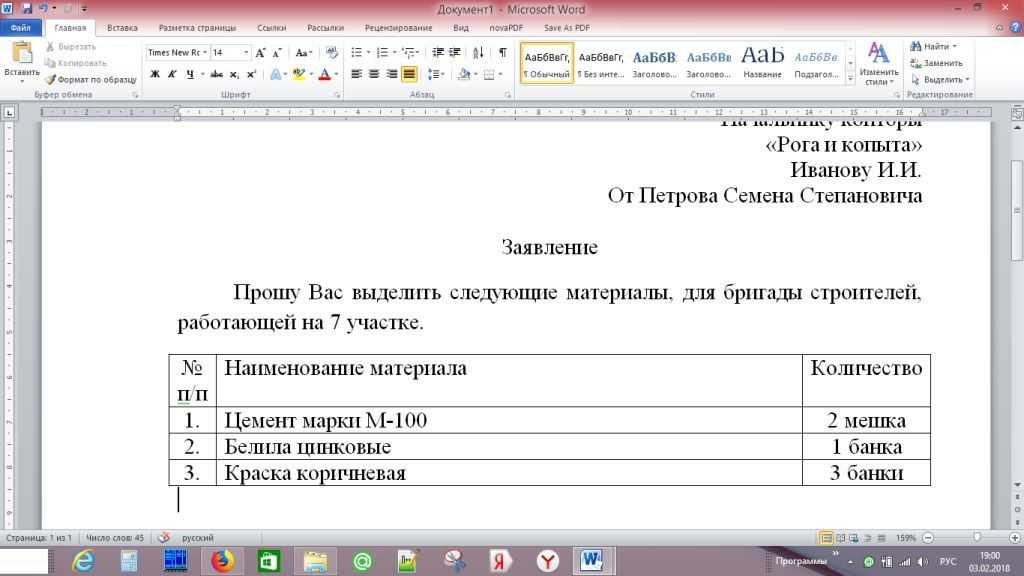Click the paragraph shading icon
The image size is (1024, 576).
click(464, 74)
